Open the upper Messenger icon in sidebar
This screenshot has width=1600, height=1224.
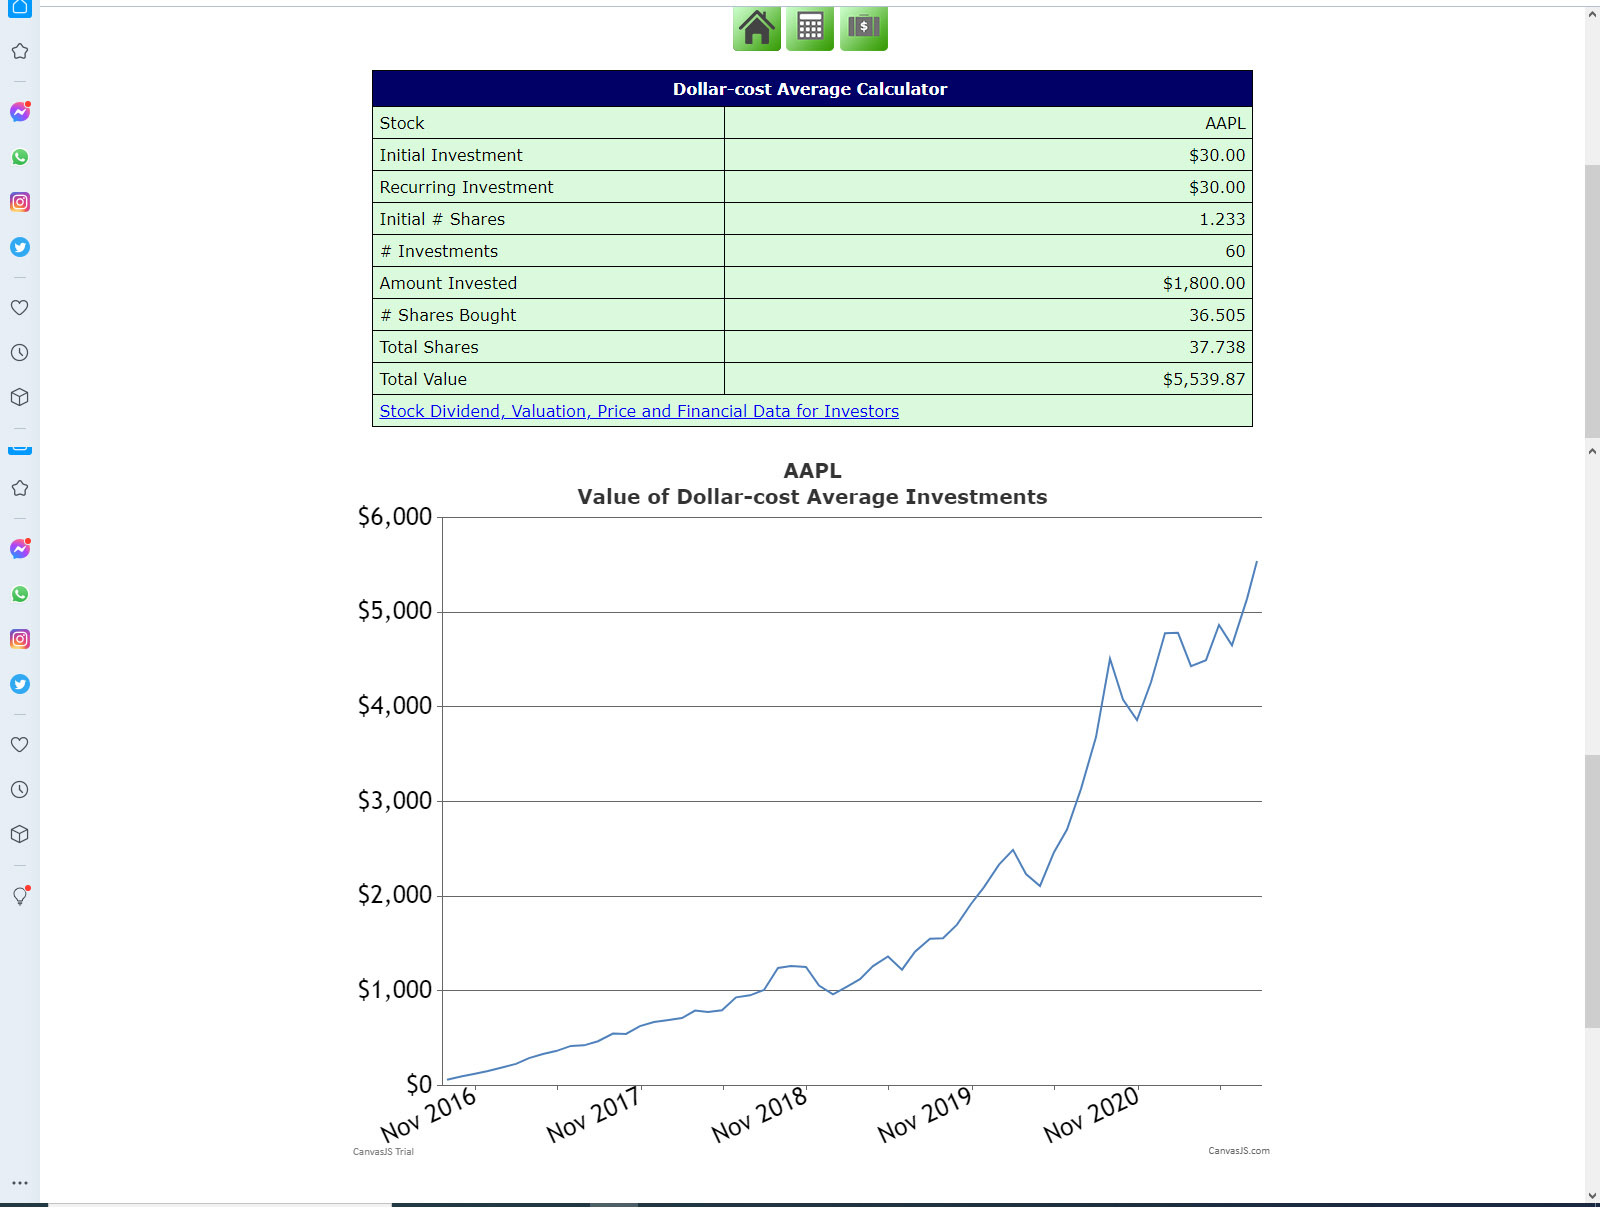coord(20,112)
